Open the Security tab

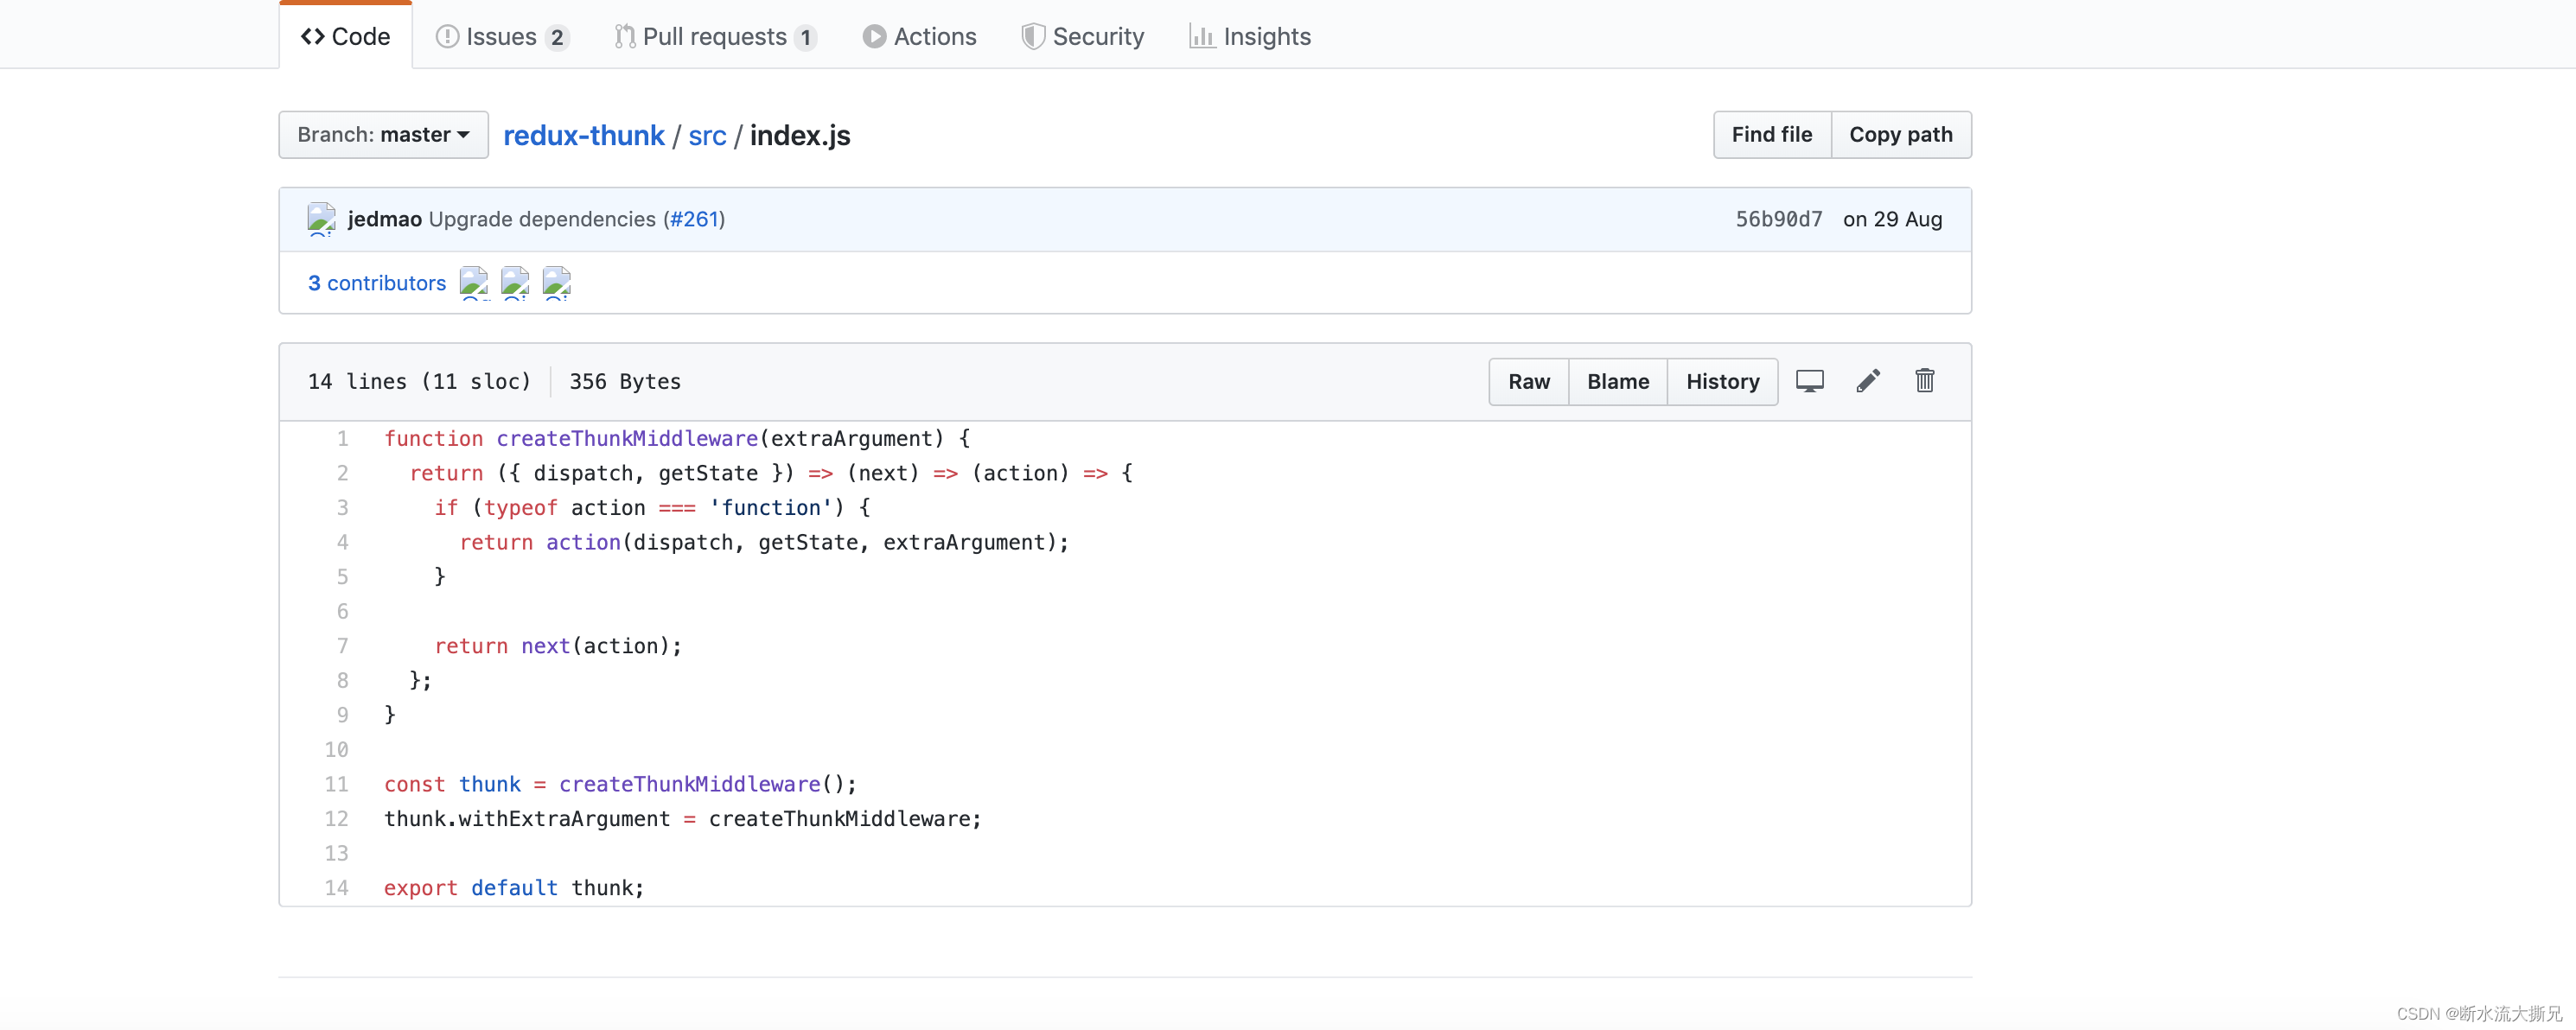pyautogui.click(x=1082, y=37)
